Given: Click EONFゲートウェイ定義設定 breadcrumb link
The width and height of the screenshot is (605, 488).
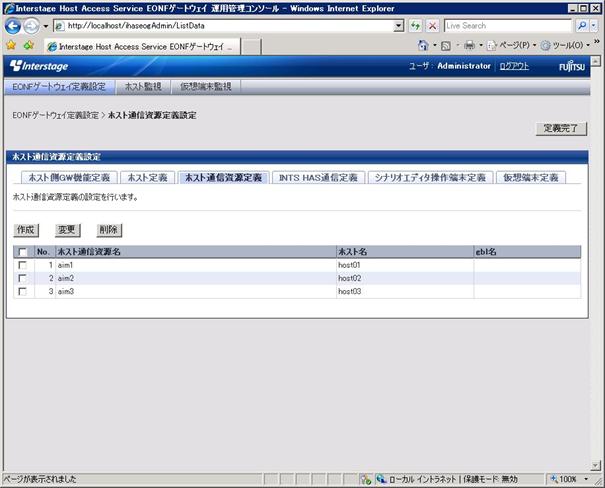Looking at the screenshot, I should [56, 115].
